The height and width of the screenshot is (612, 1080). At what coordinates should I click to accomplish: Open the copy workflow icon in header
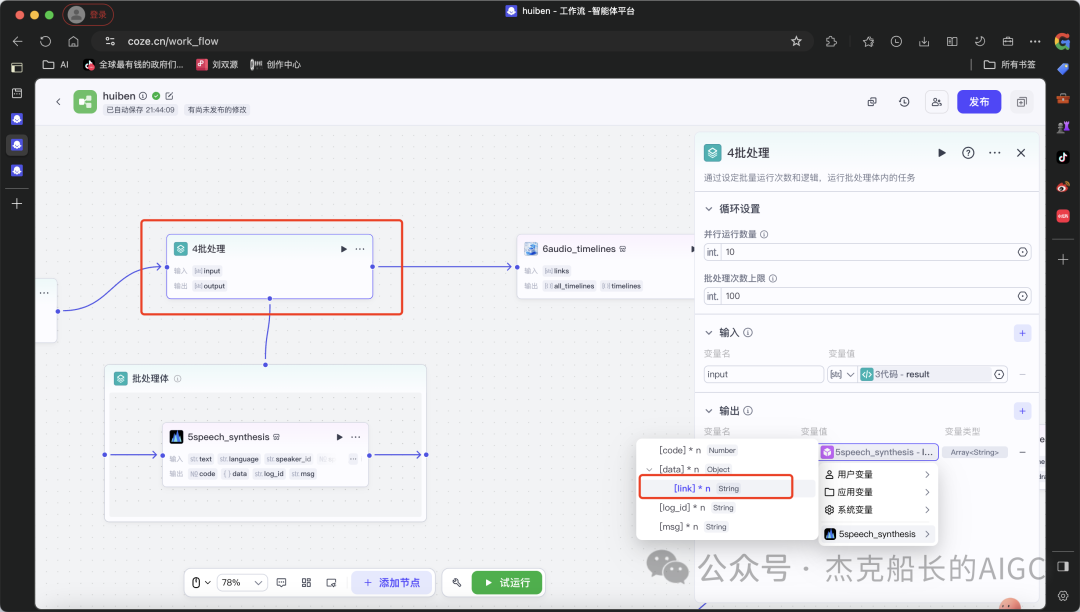click(872, 102)
